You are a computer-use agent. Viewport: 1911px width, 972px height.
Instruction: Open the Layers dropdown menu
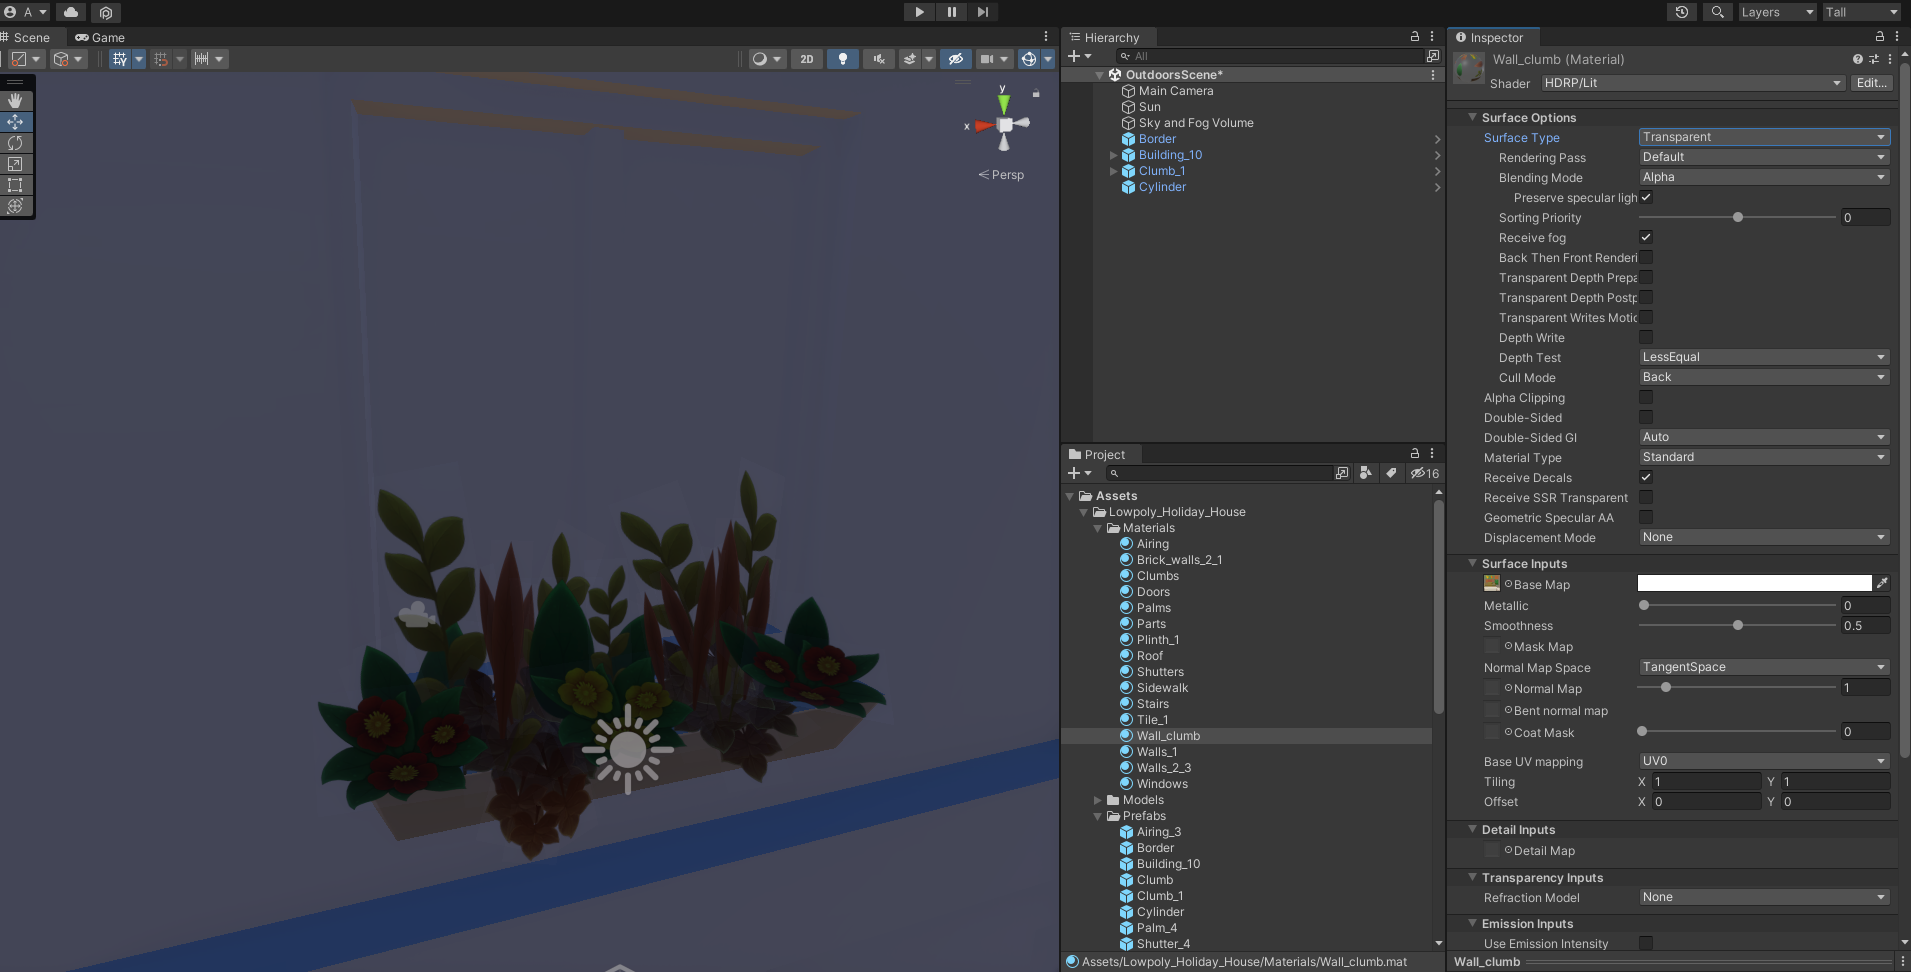1777,12
